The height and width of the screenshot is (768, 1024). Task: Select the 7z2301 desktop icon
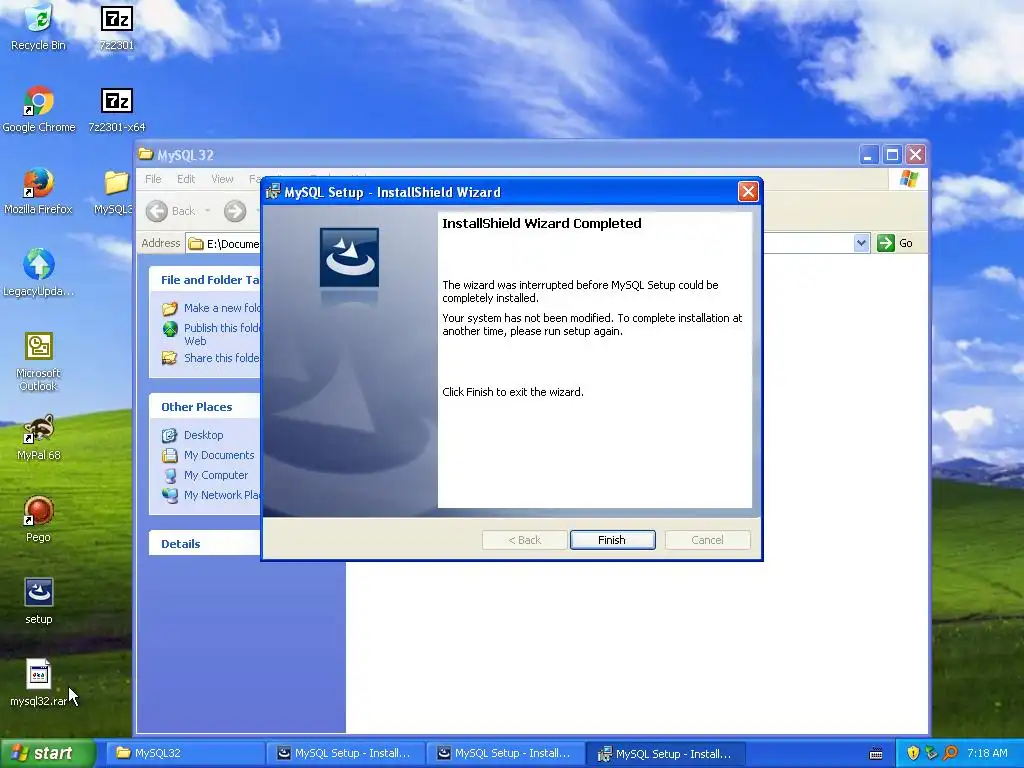[117, 26]
